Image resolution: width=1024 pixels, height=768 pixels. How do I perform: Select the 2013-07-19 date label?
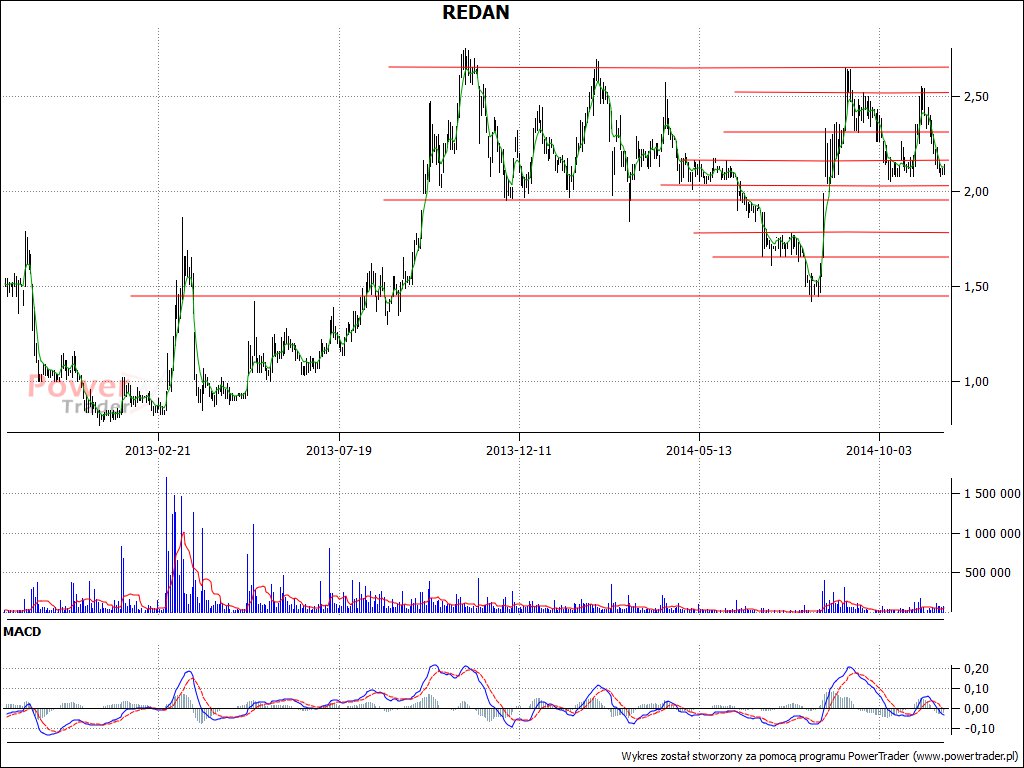click(x=339, y=451)
